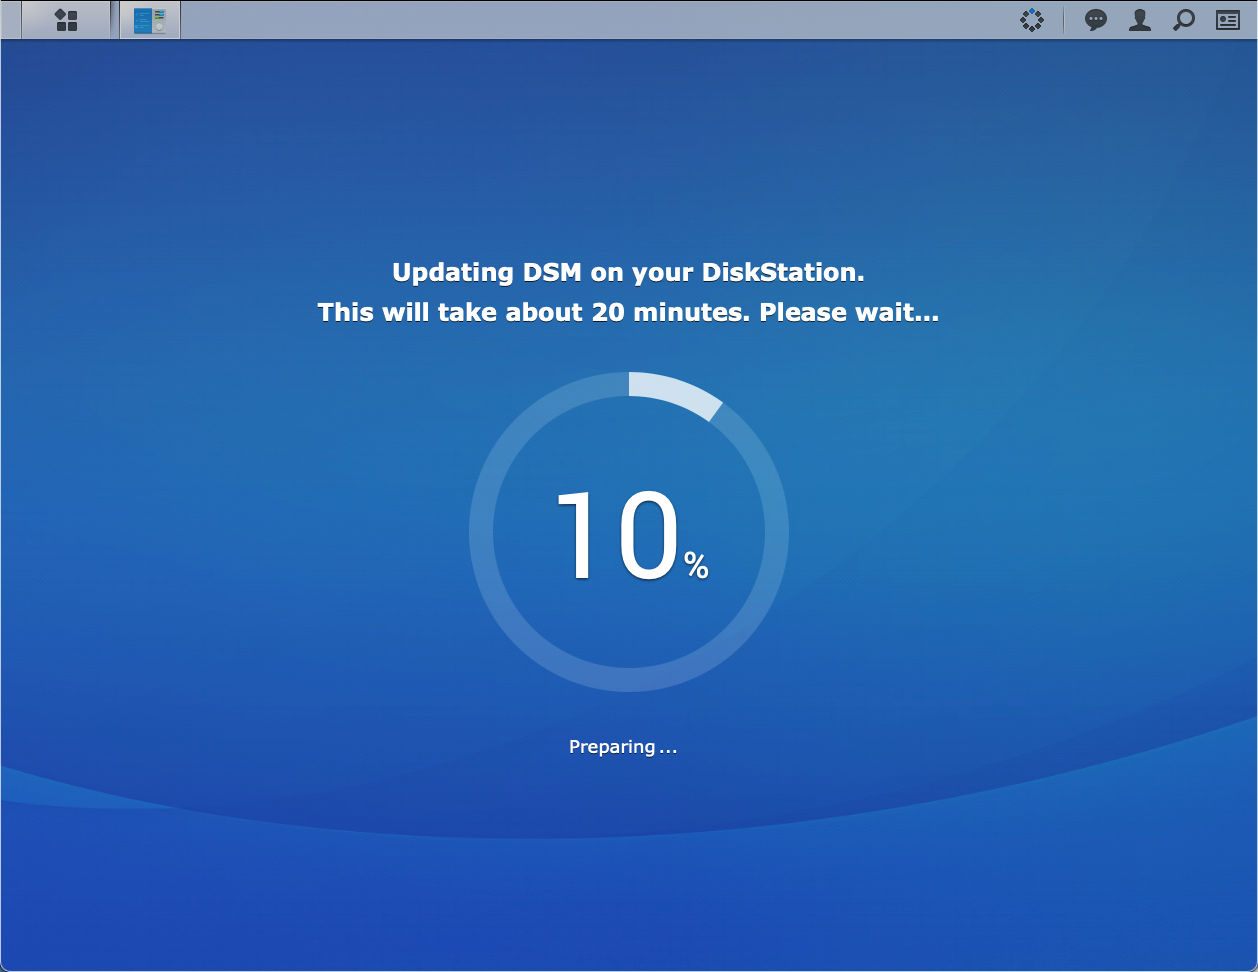Screen dimensions: 1258x972
Task: Click the filled segment of progress ring
Action: pyautogui.click(x=676, y=393)
